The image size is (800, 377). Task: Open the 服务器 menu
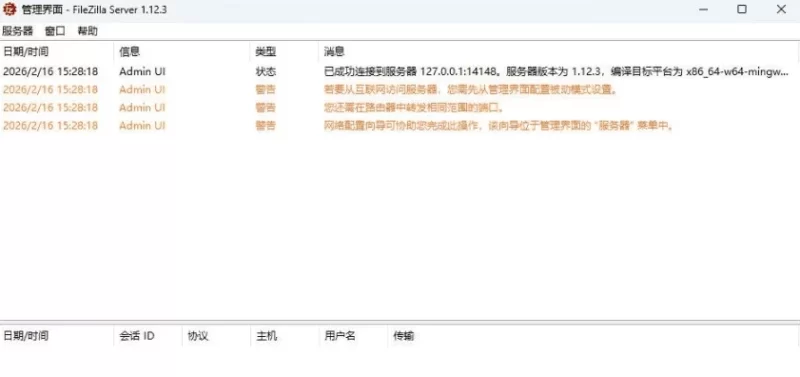[x=17, y=31]
